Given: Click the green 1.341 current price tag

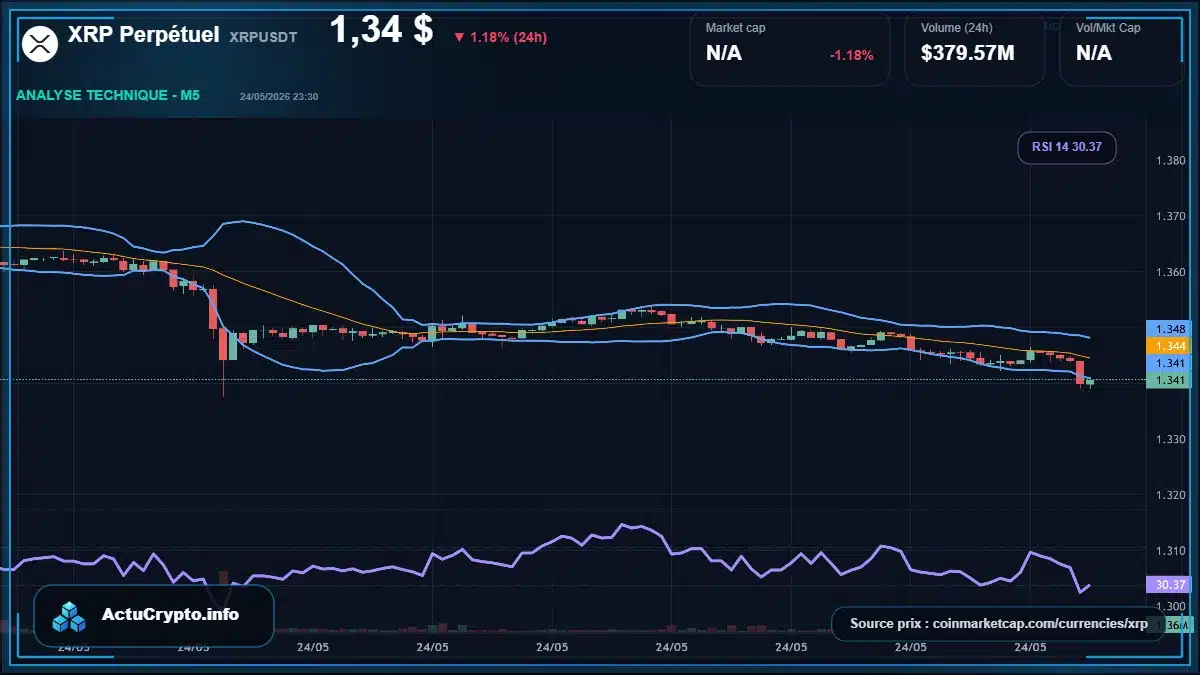Looking at the screenshot, I should point(1170,380).
